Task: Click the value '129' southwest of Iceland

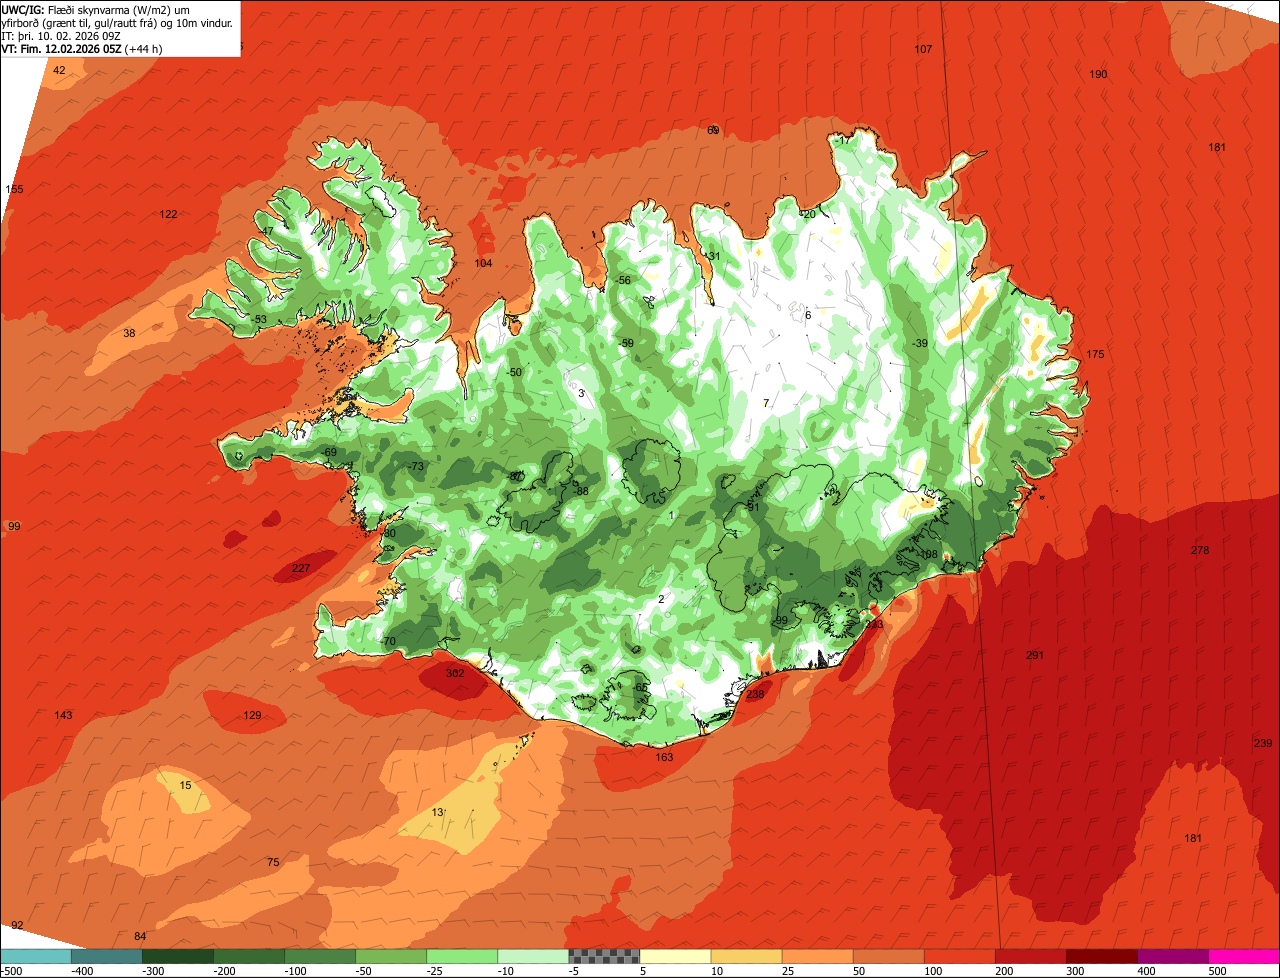Action: 252,715
